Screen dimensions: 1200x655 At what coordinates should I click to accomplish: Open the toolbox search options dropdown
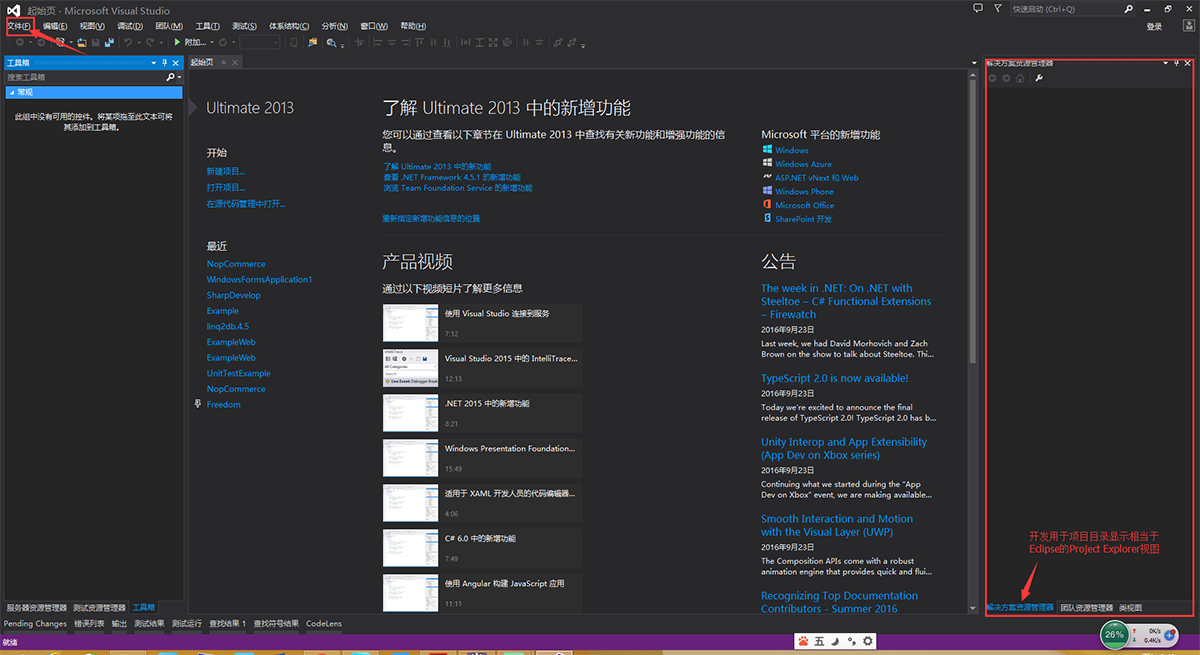[x=178, y=77]
